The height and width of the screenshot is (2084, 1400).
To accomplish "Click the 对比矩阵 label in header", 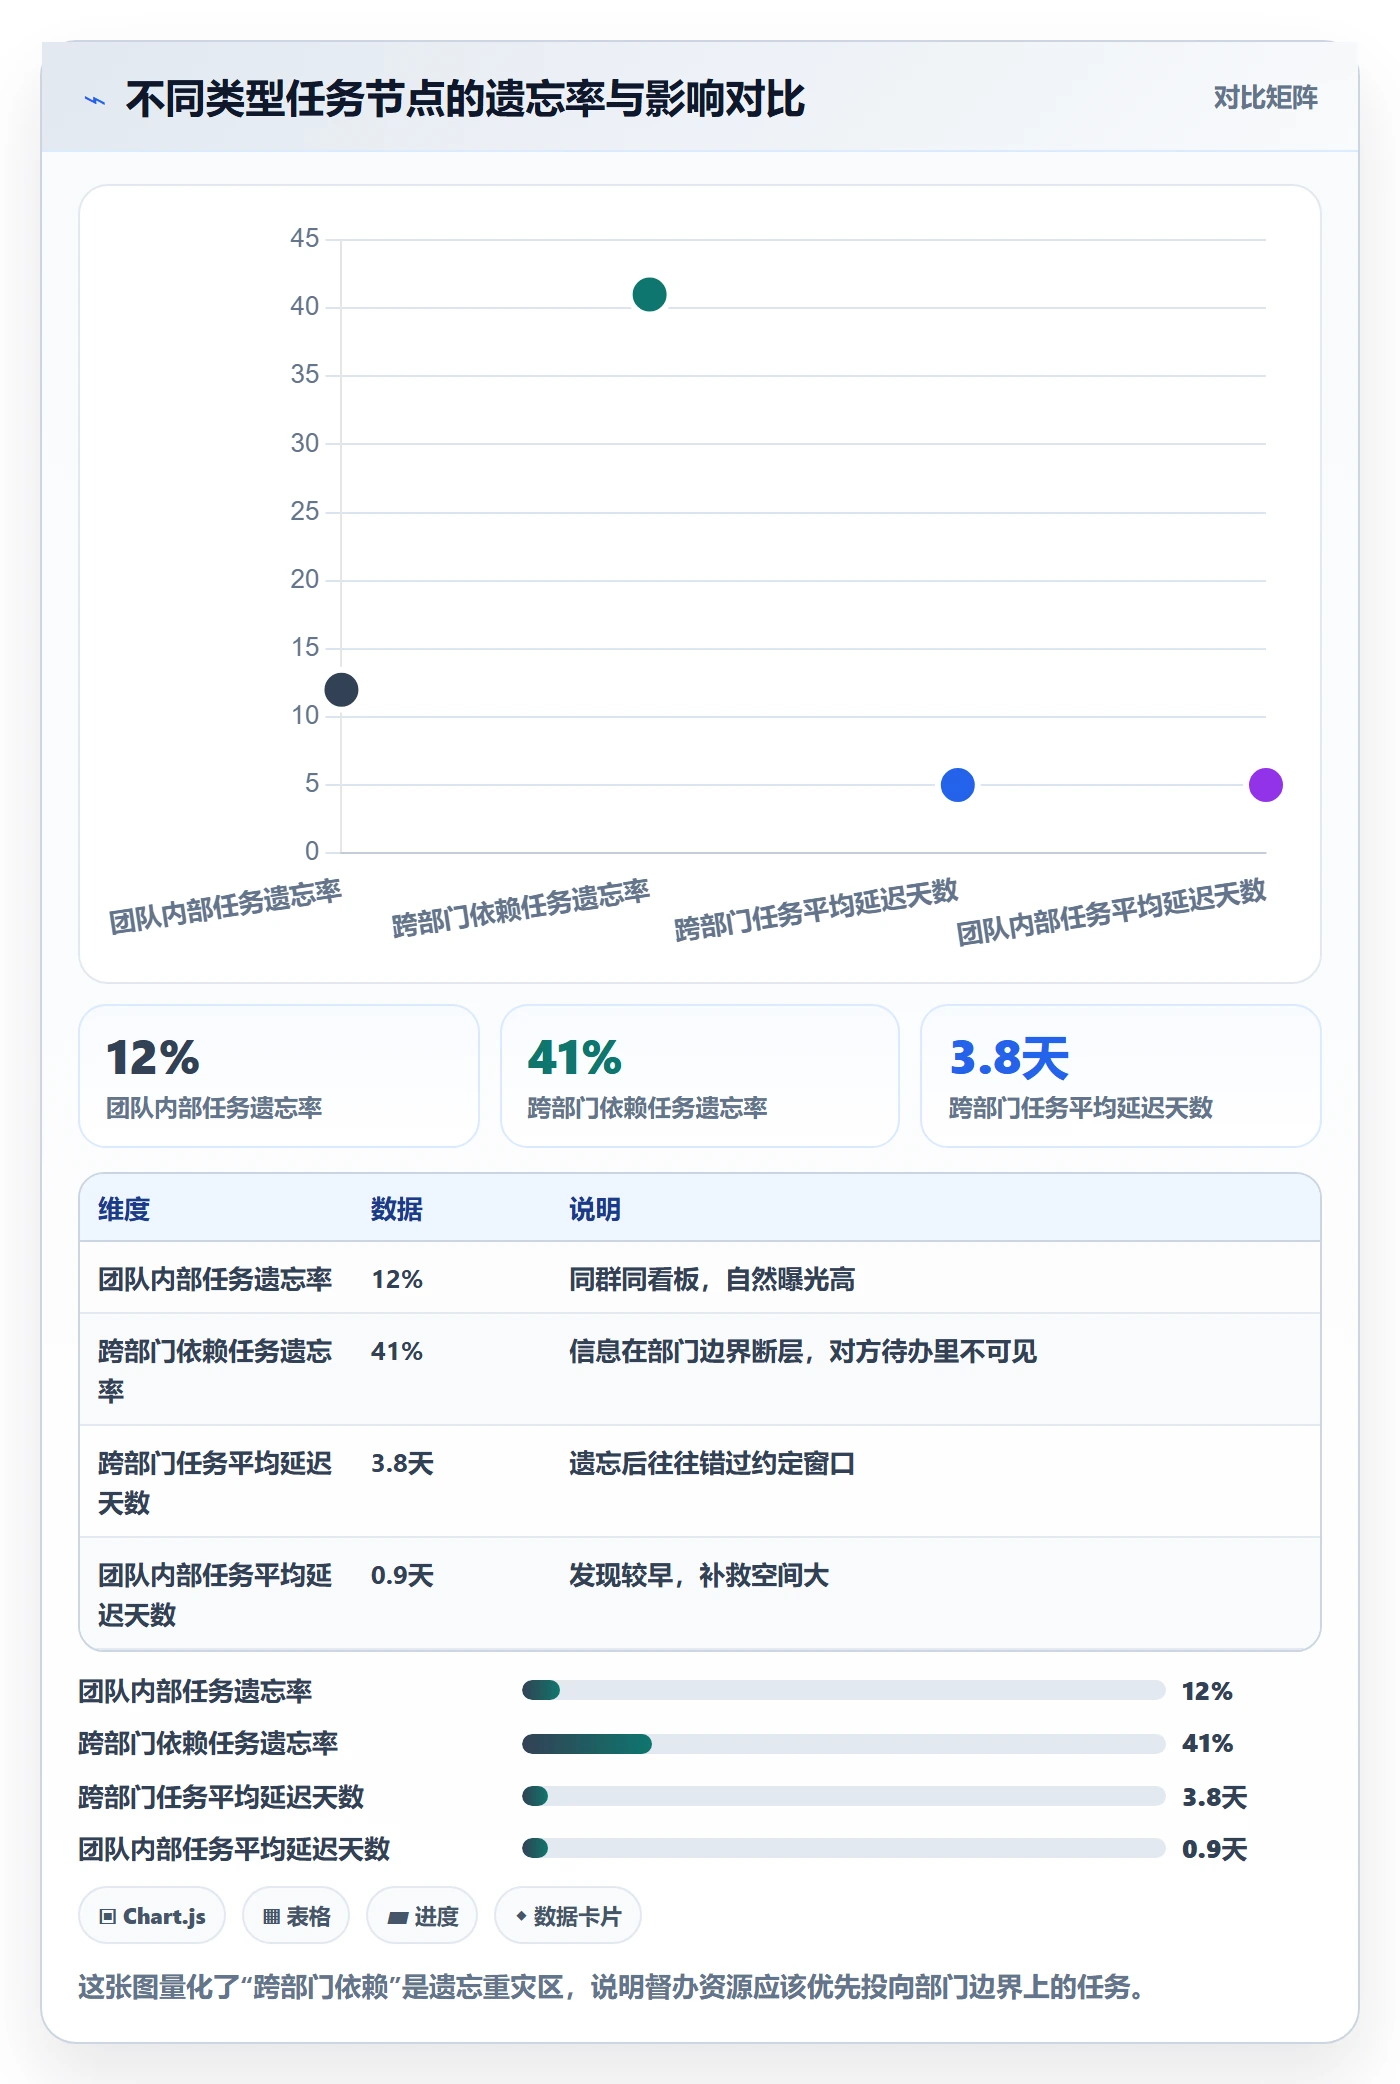I will coord(1265,98).
